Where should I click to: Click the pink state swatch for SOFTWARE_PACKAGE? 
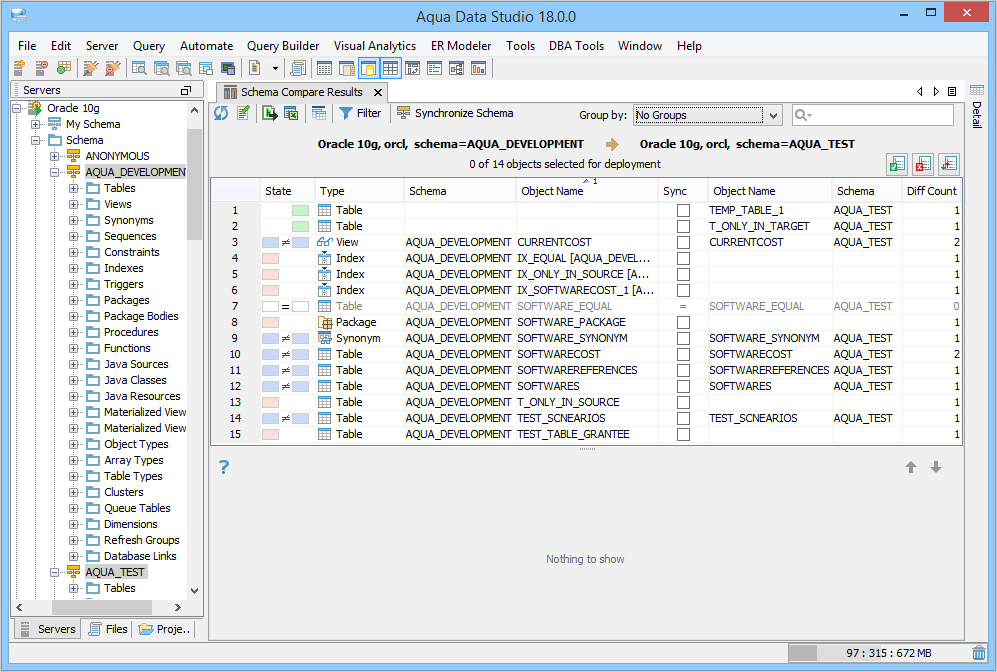[x=271, y=322]
